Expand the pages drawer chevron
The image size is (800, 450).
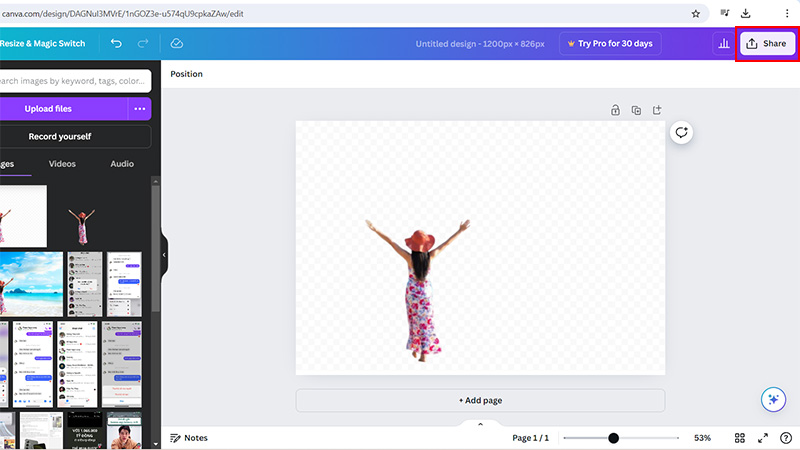pos(480,424)
